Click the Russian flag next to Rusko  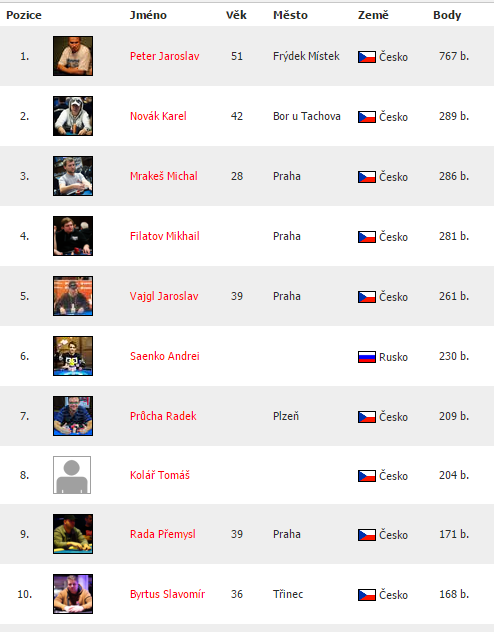(x=367, y=357)
